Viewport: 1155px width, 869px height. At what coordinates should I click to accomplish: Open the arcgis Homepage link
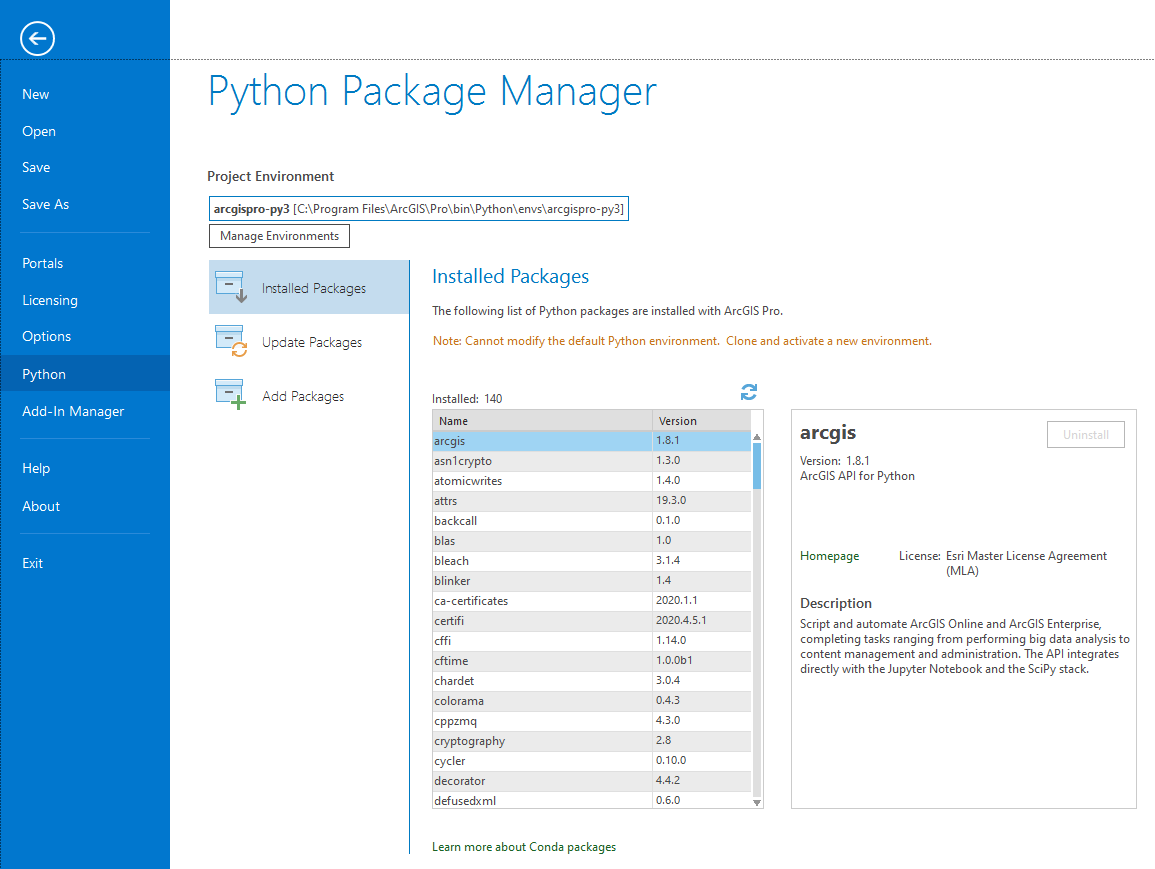click(829, 556)
